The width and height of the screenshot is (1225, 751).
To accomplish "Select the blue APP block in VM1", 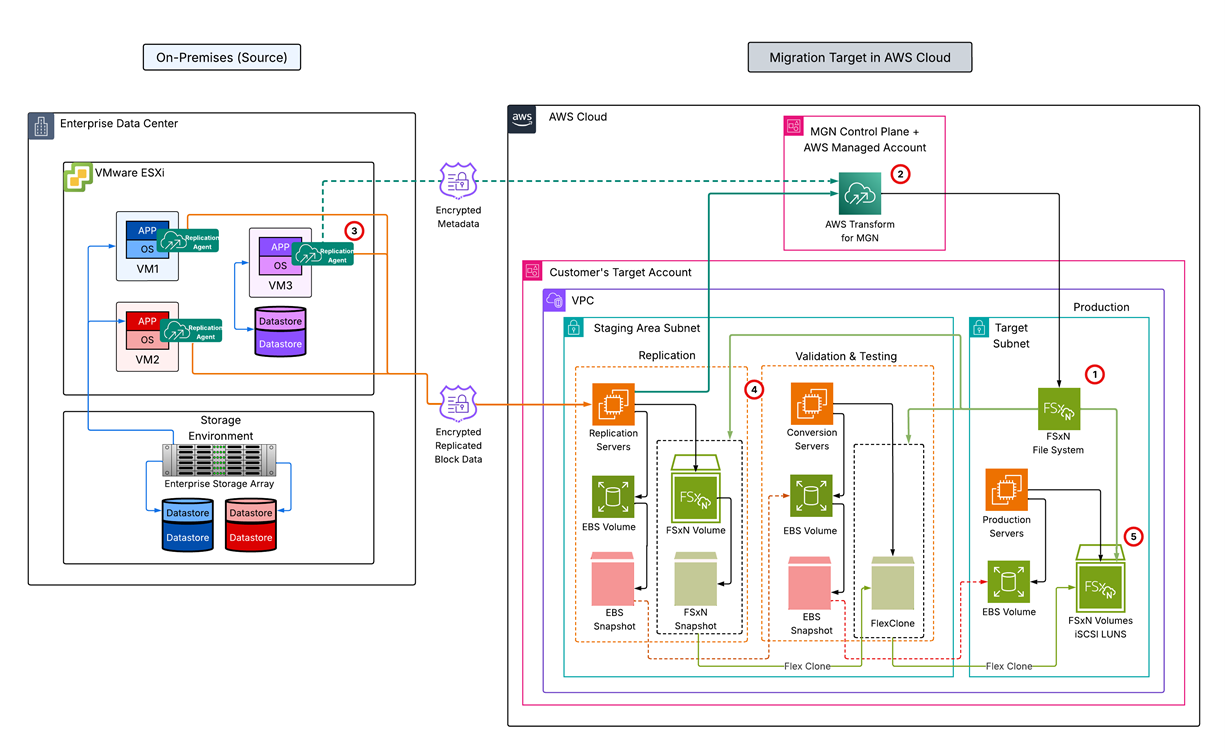I will pyautogui.click(x=147, y=230).
